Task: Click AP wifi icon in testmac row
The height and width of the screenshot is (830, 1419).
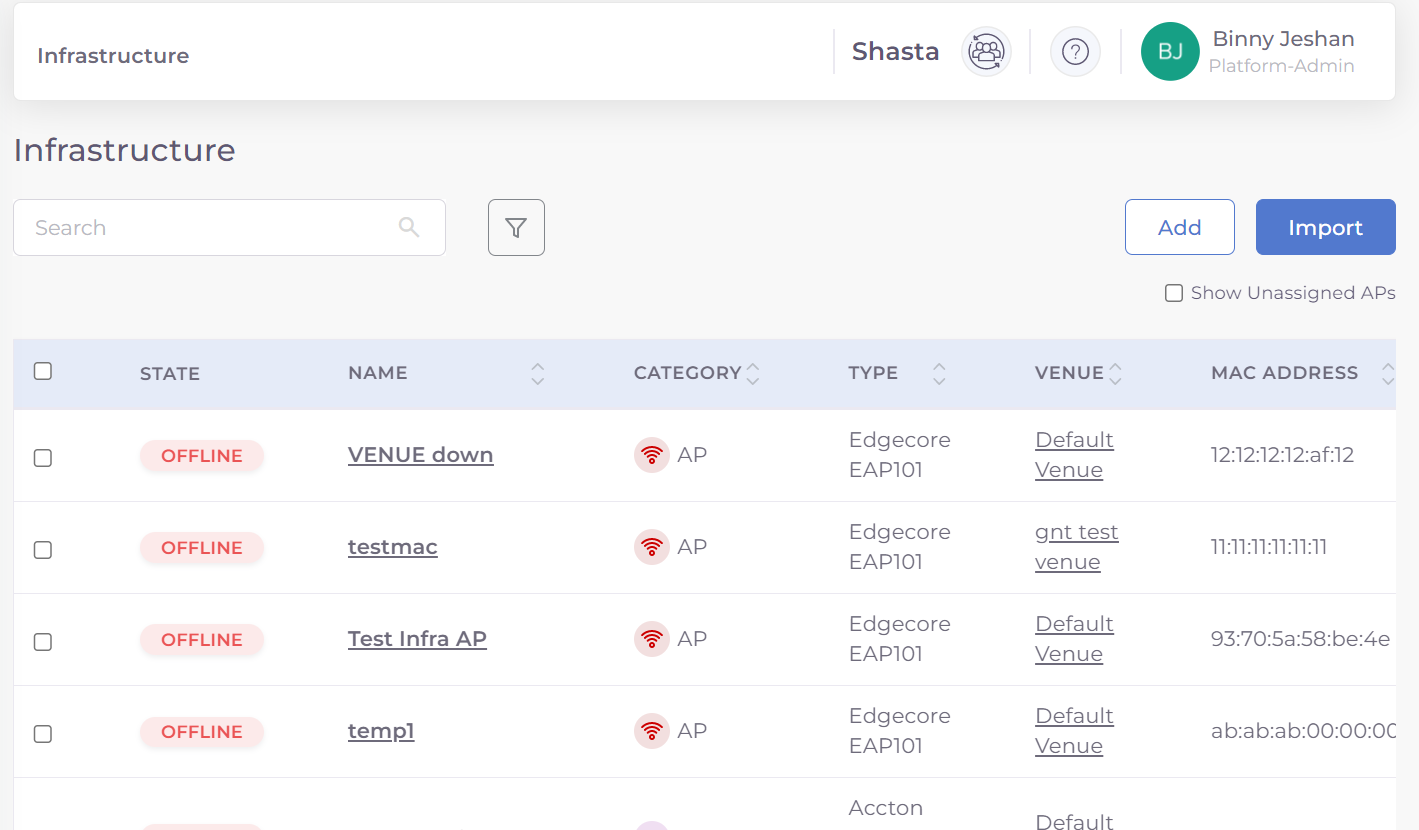Action: click(652, 548)
